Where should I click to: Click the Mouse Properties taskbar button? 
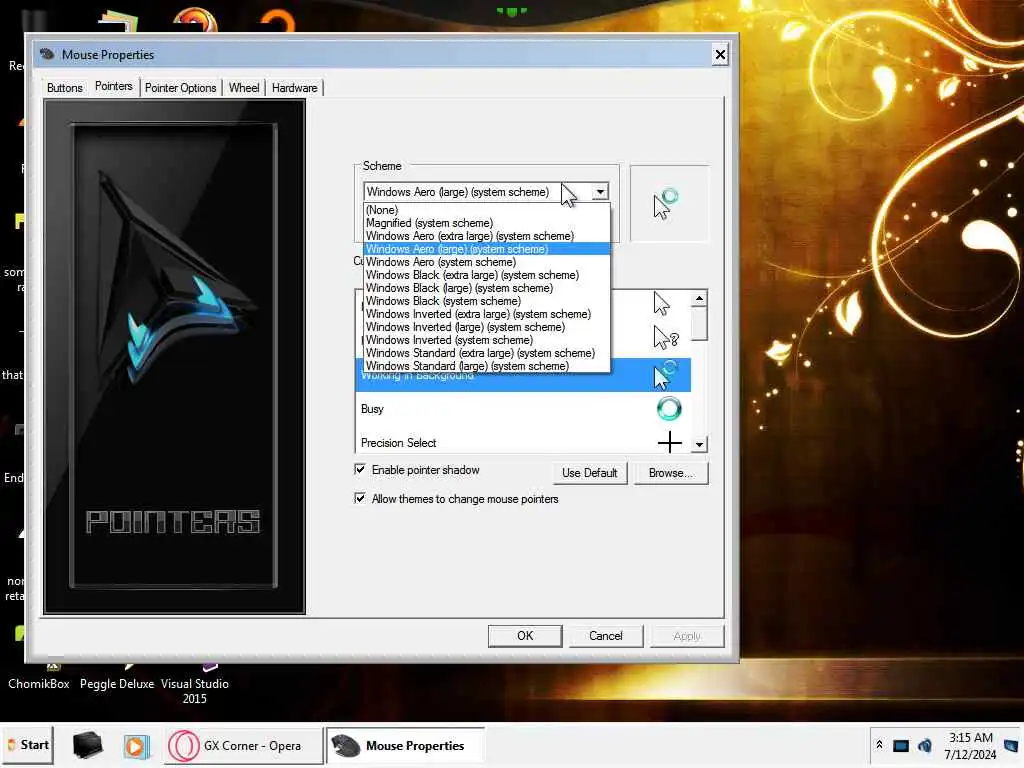[x=406, y=746]
